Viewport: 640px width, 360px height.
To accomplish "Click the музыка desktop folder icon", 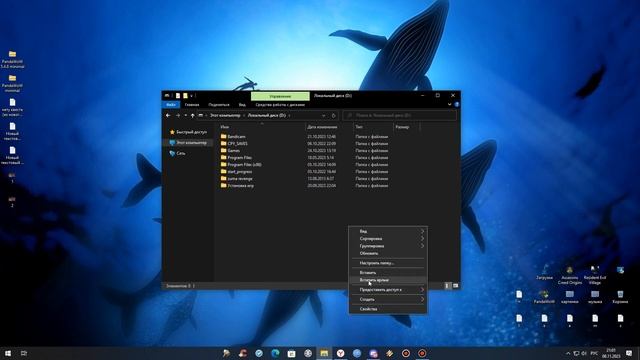I will tap(595, 297).
